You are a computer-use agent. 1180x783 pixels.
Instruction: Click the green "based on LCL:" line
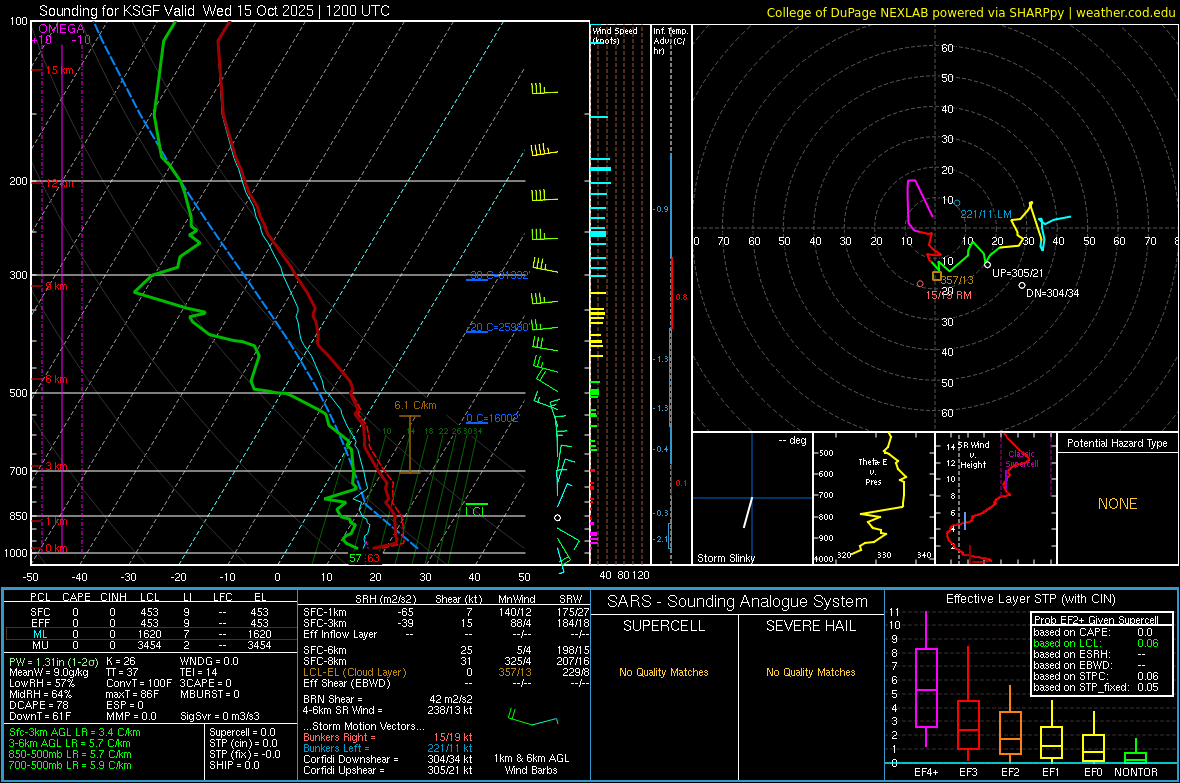click(1096, 643)
